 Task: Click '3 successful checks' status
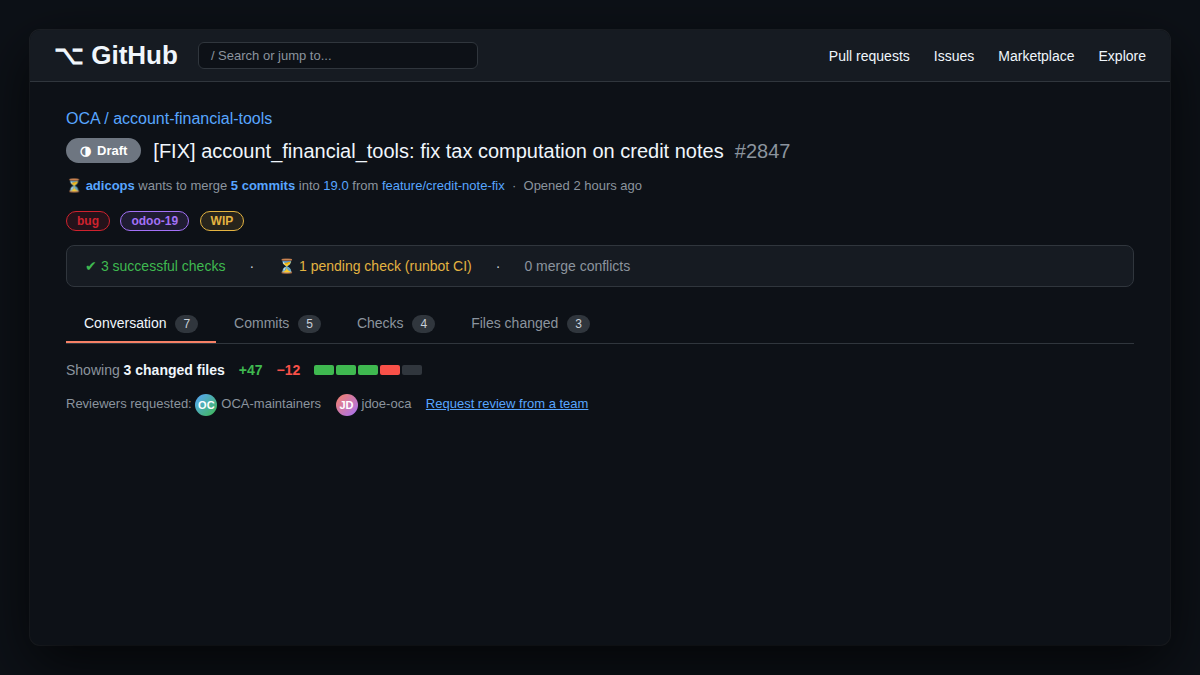coord(155,266)
